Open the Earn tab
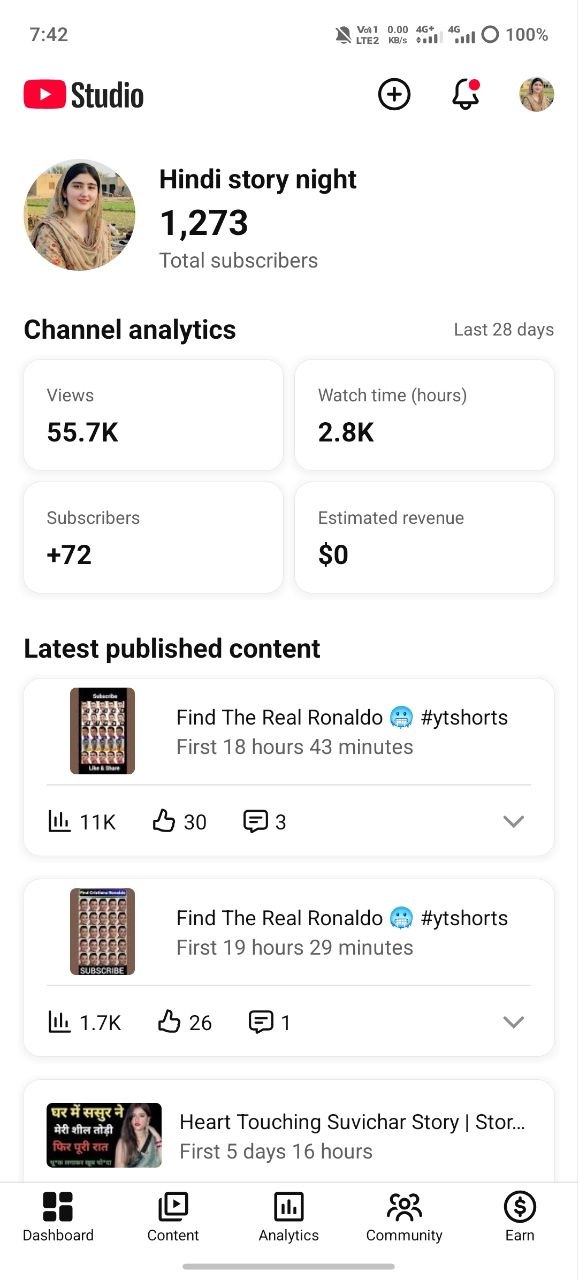578x1280 pixels. [520, 1216]
